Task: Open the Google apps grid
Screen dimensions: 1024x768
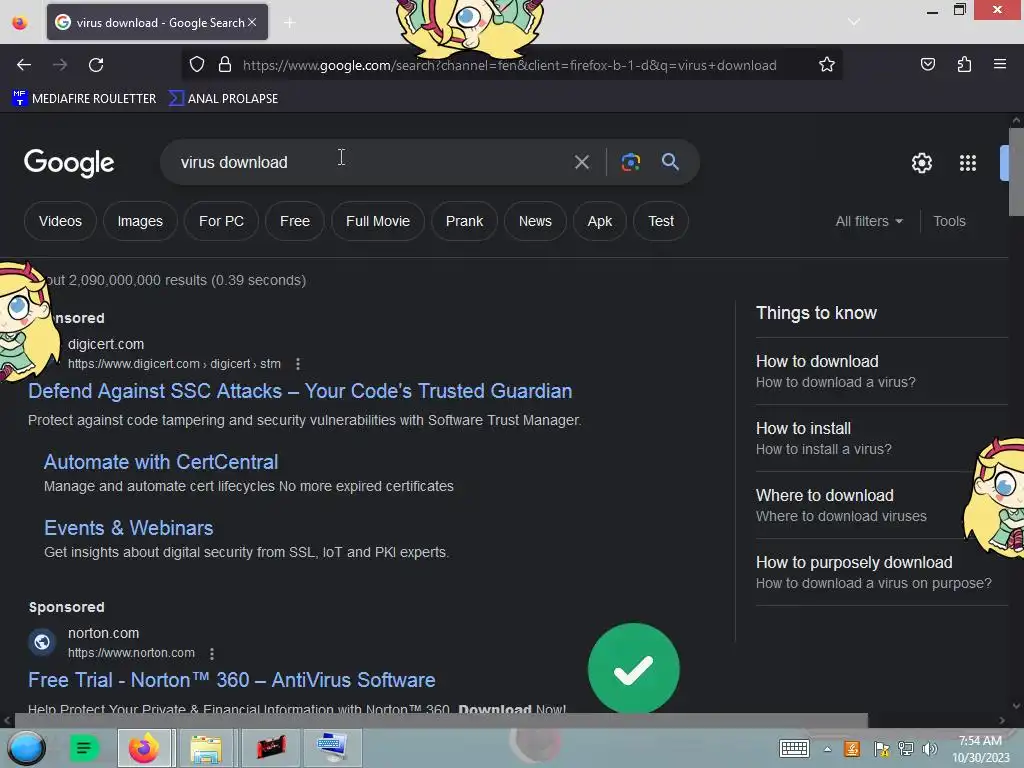Action: point(968,163)
